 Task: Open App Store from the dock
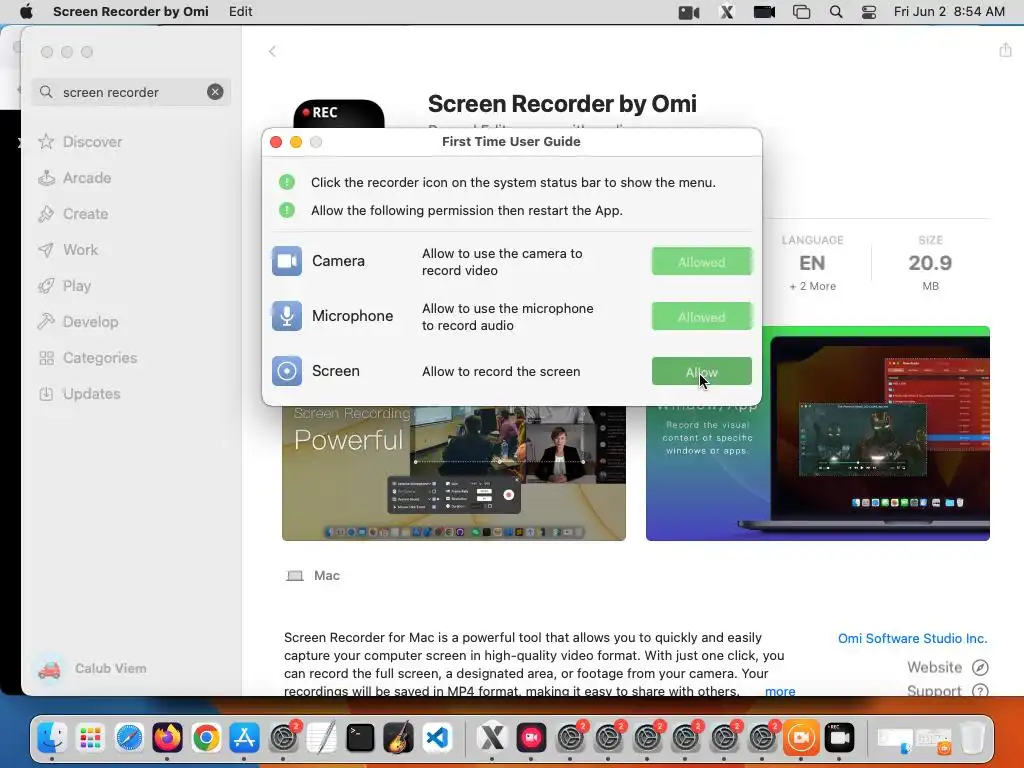244,738
